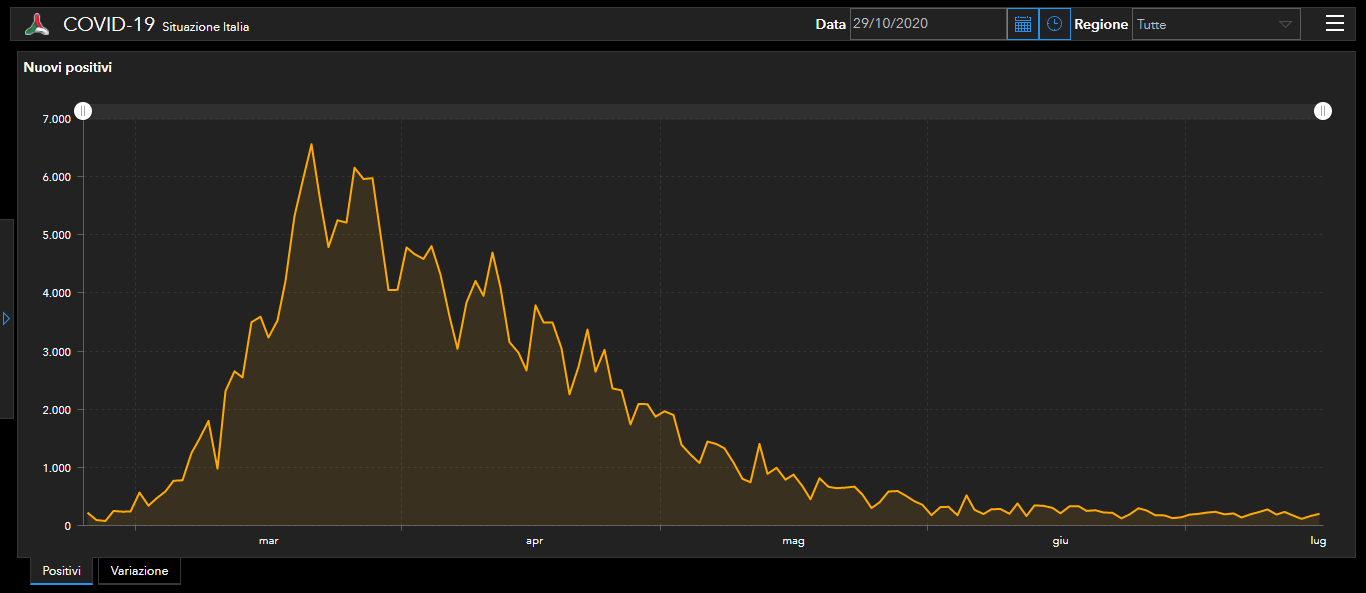Focus the Data field showing 29/10/2020

point(927,24)
